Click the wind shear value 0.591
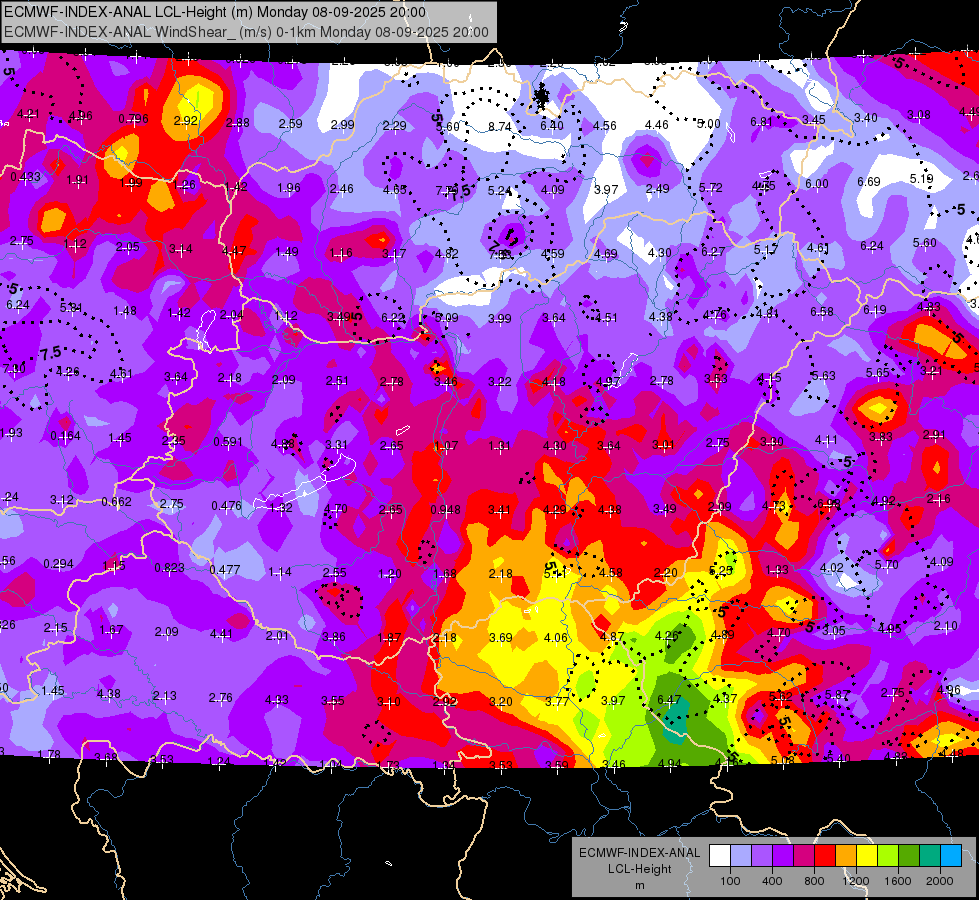This screenshot has width=979, height=900. point(228,442)
